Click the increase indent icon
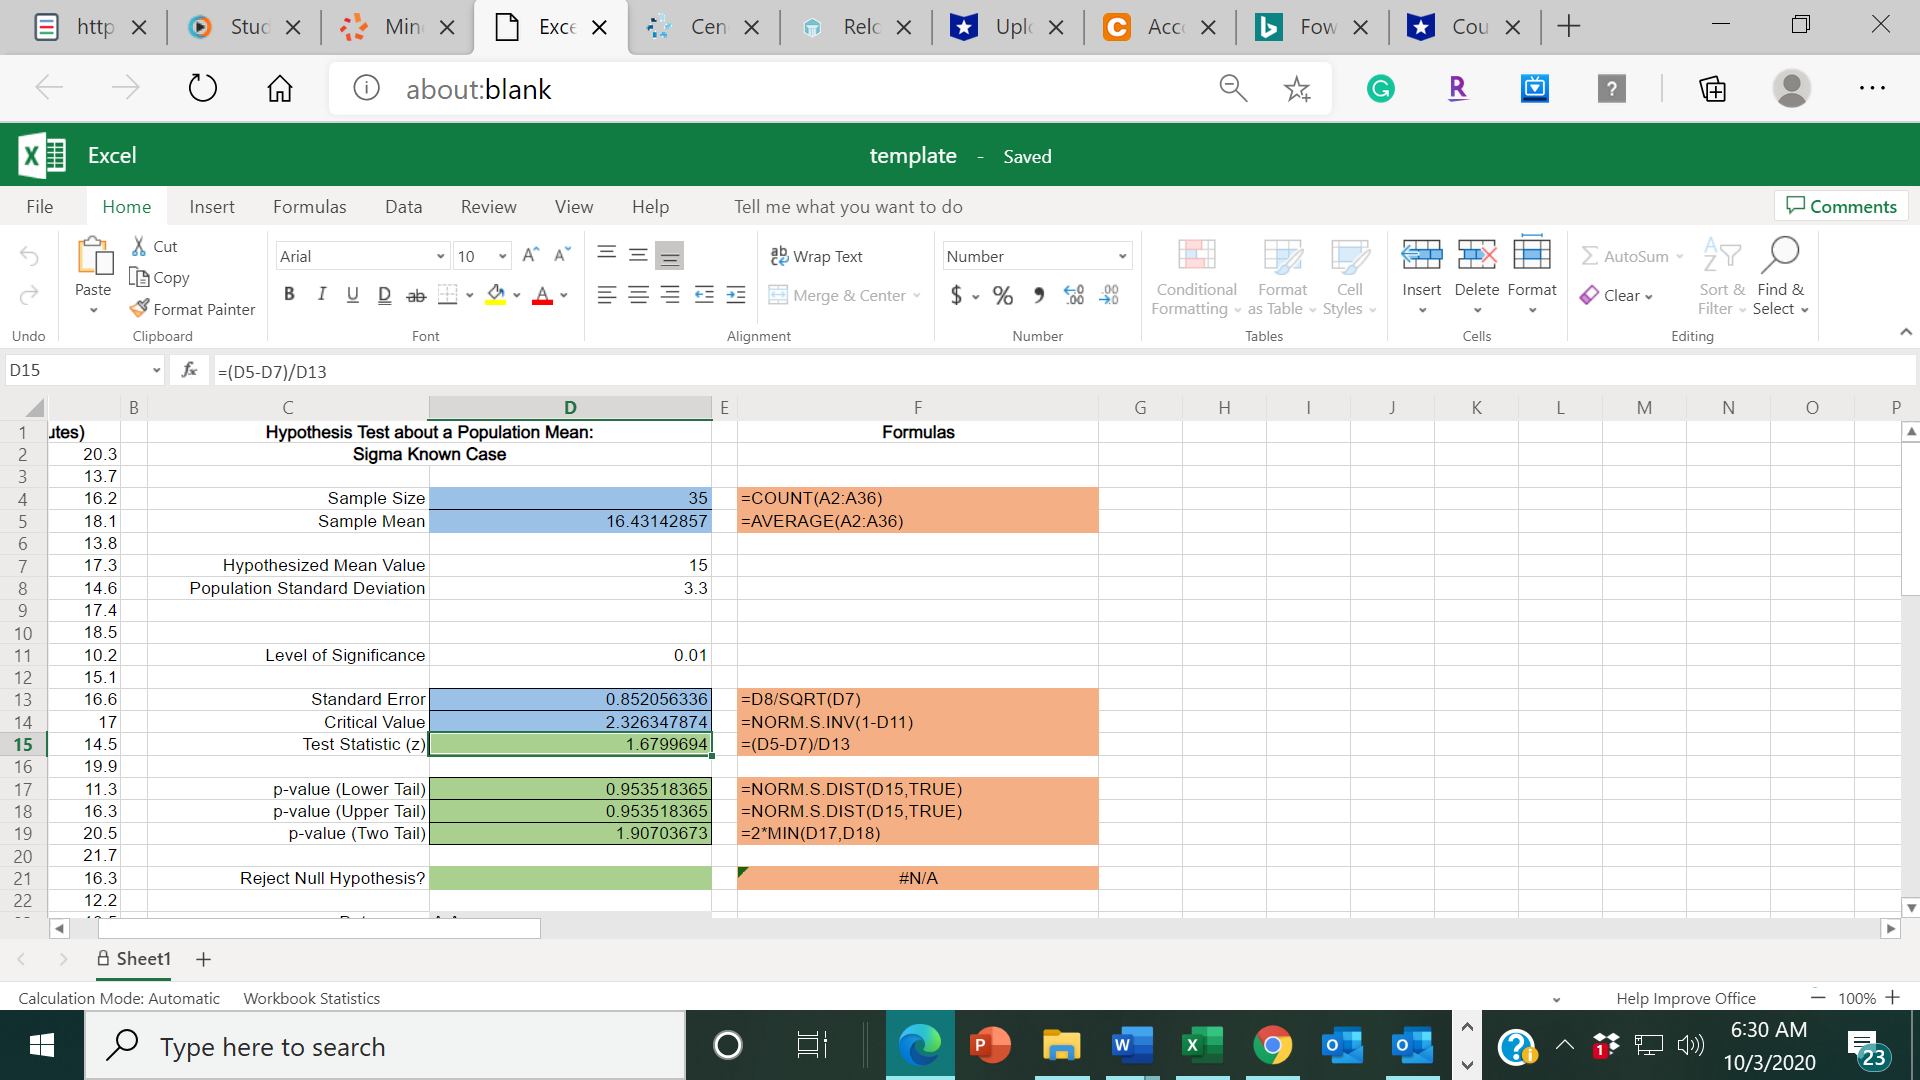The image size is (1920, 1080). 736,295
